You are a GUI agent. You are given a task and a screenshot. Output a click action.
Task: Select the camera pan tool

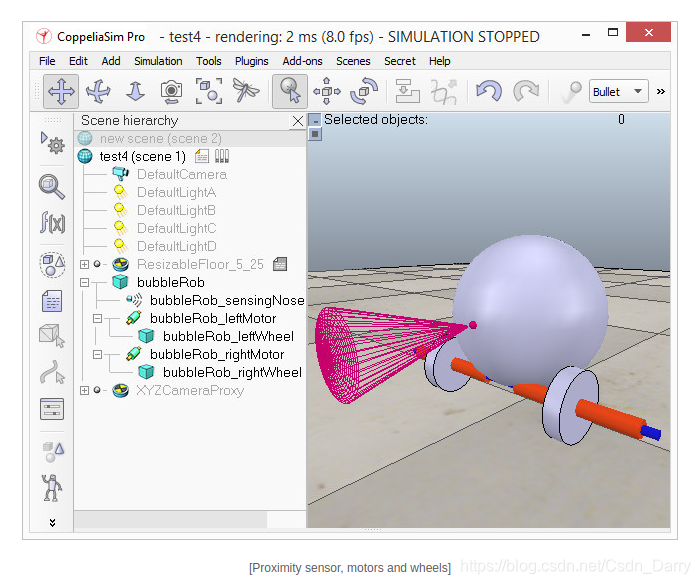pos(61,92)
